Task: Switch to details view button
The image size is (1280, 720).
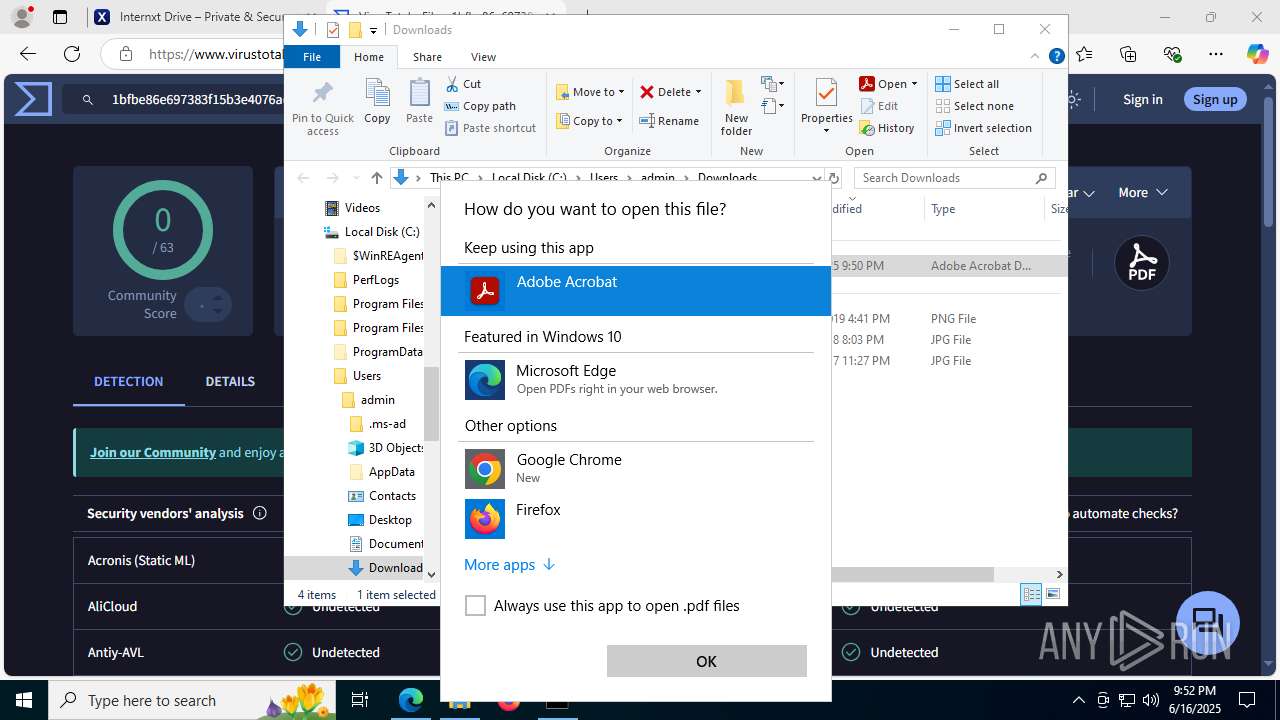Action: point(1031,594)
